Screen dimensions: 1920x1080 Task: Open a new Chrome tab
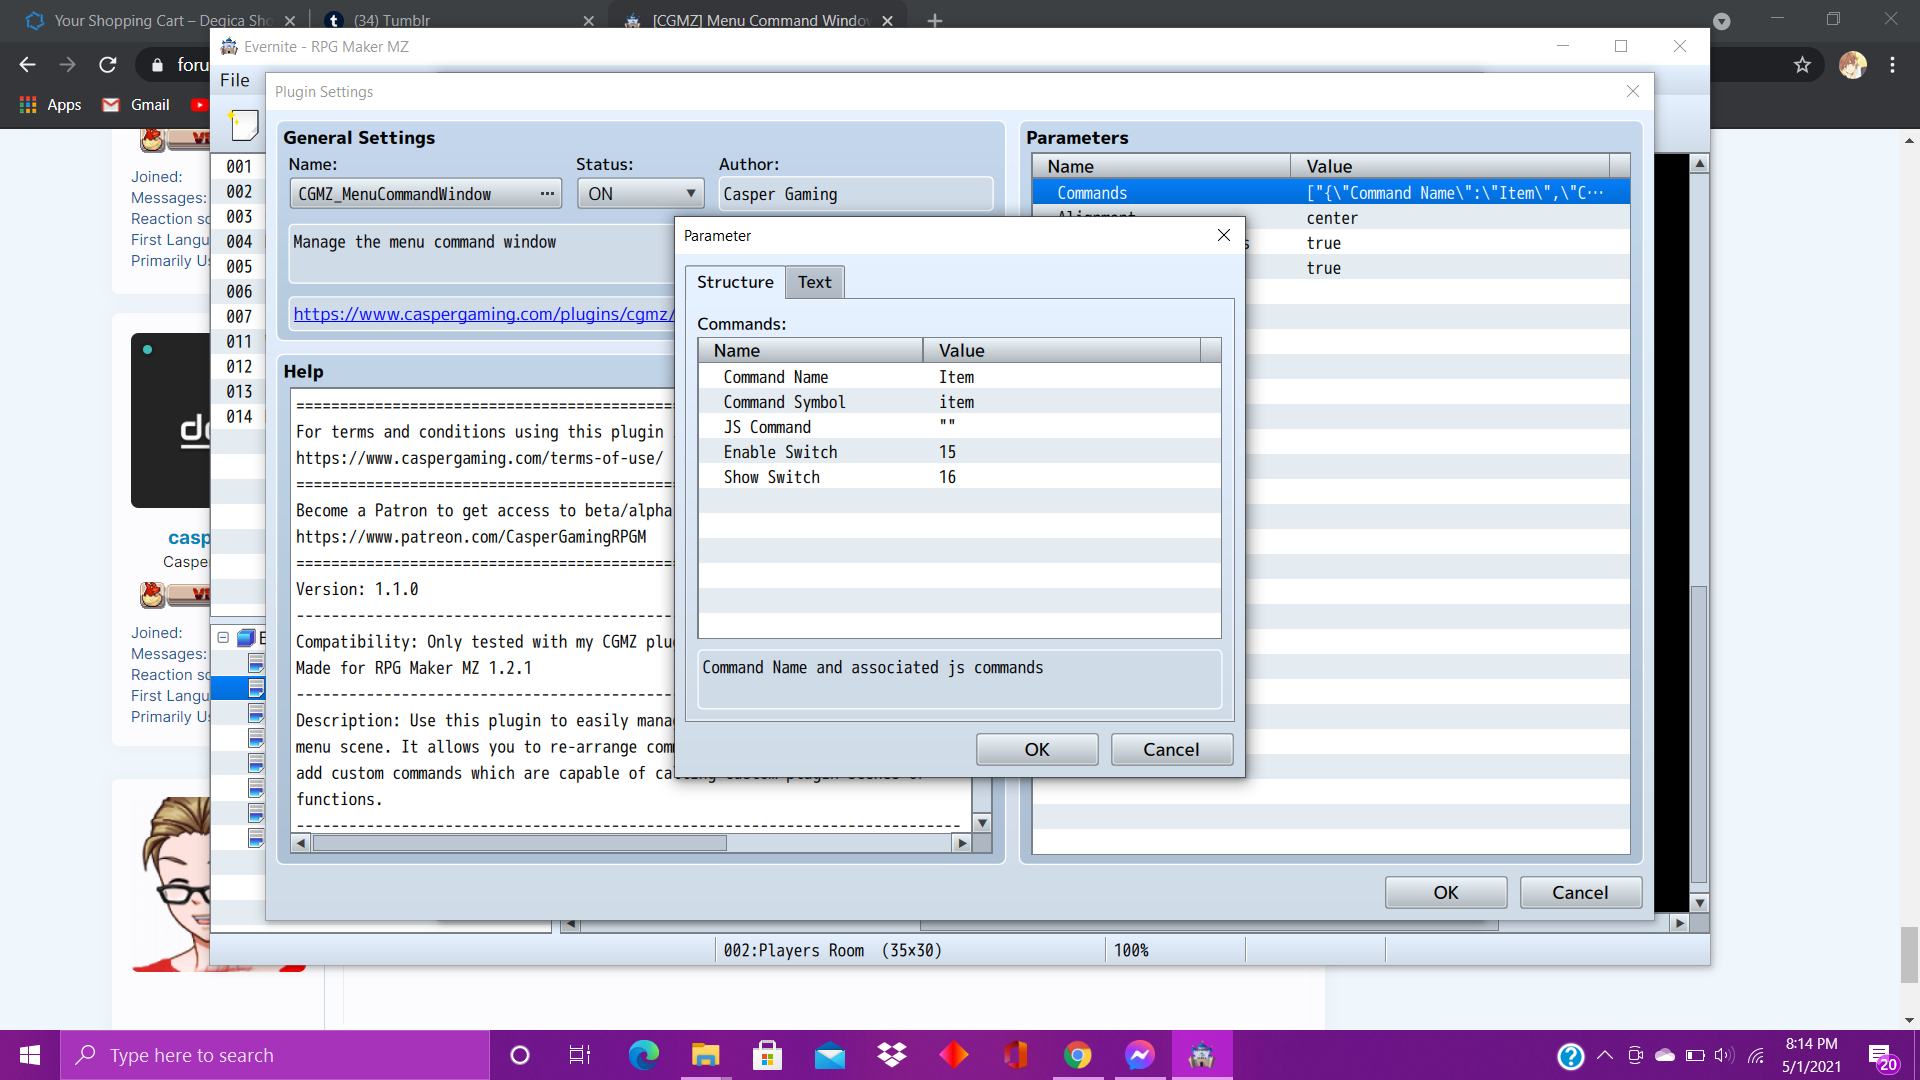point(935,20)
